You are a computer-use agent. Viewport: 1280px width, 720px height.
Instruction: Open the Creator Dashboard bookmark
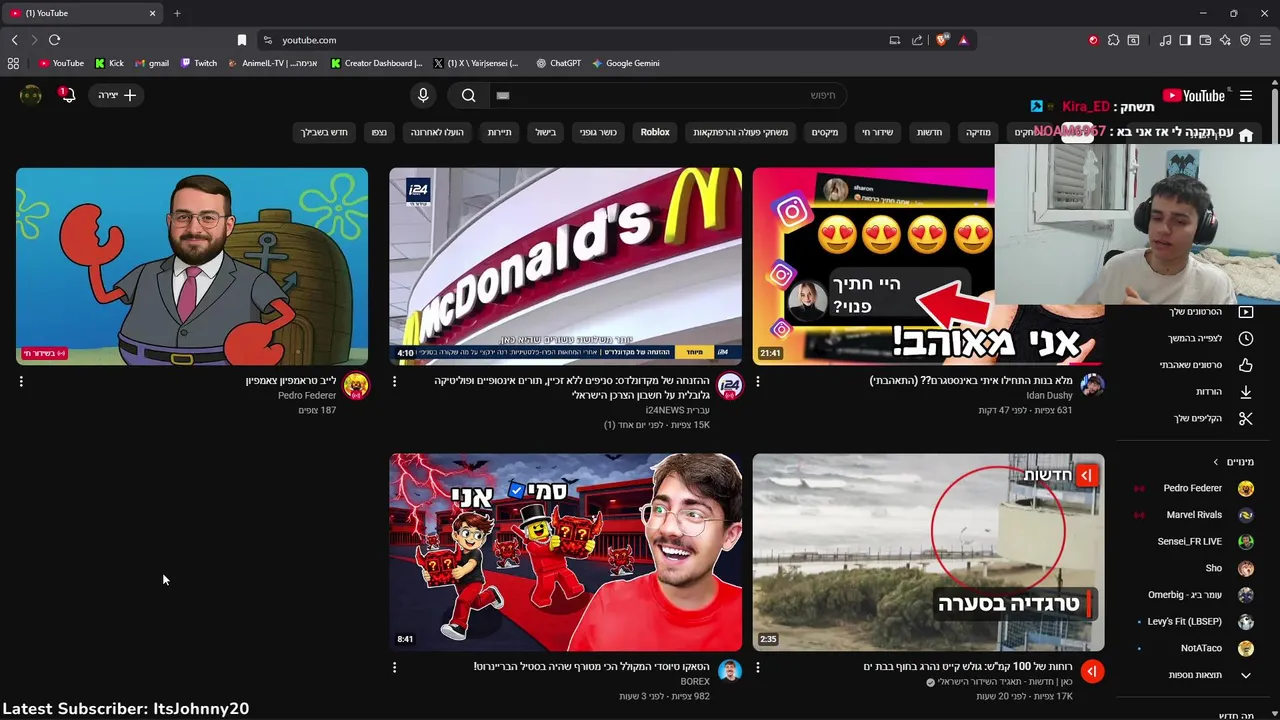(x=377, y=63)
